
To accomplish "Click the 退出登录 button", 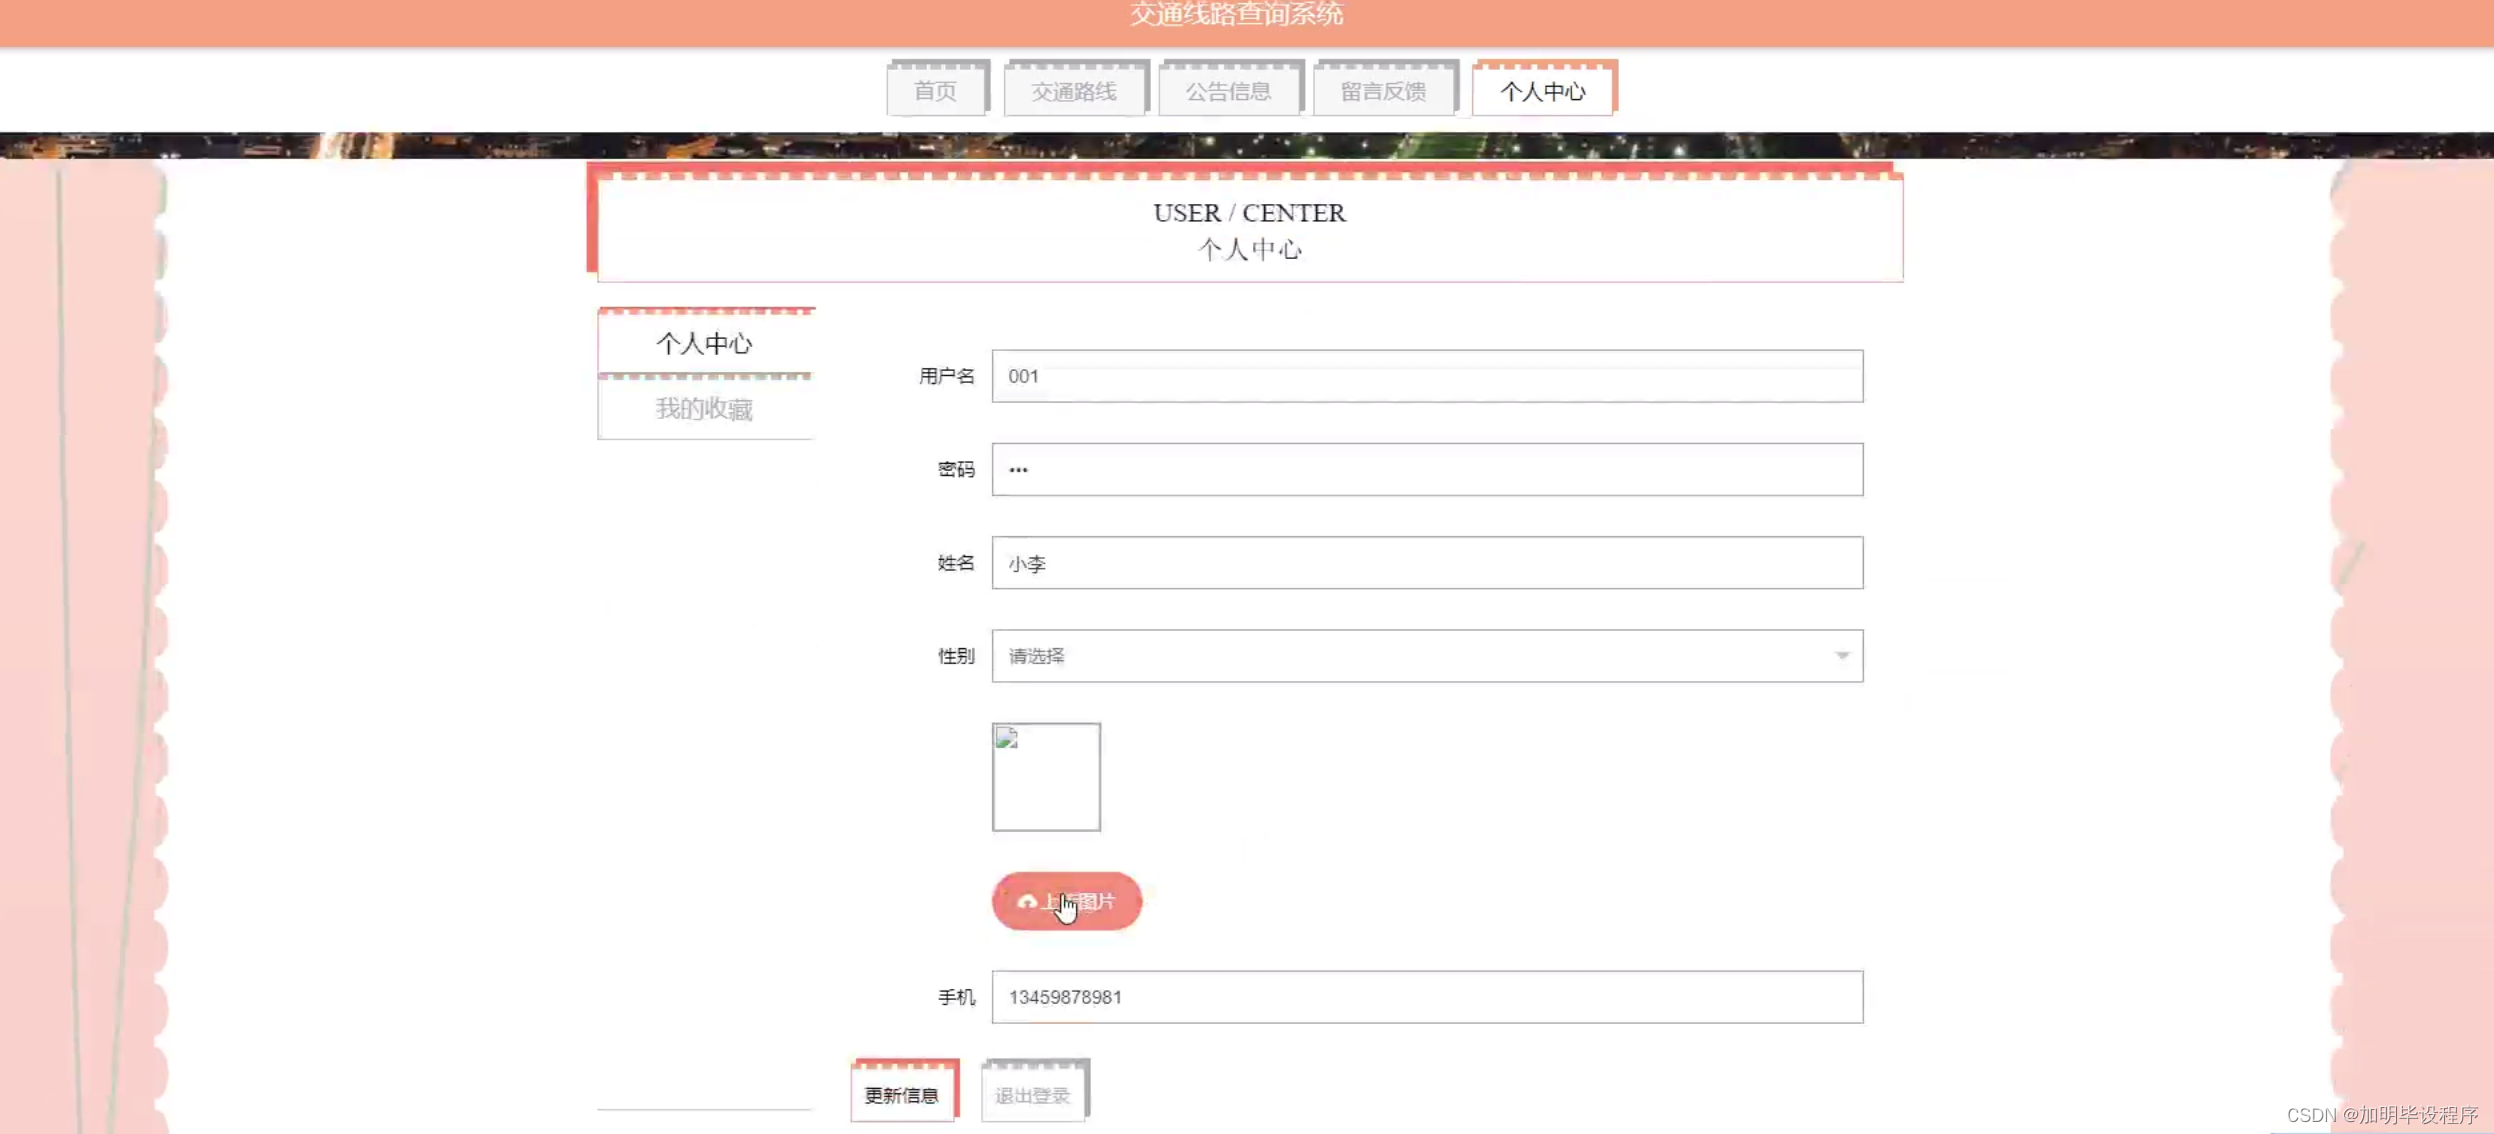I will 1033,1094.
